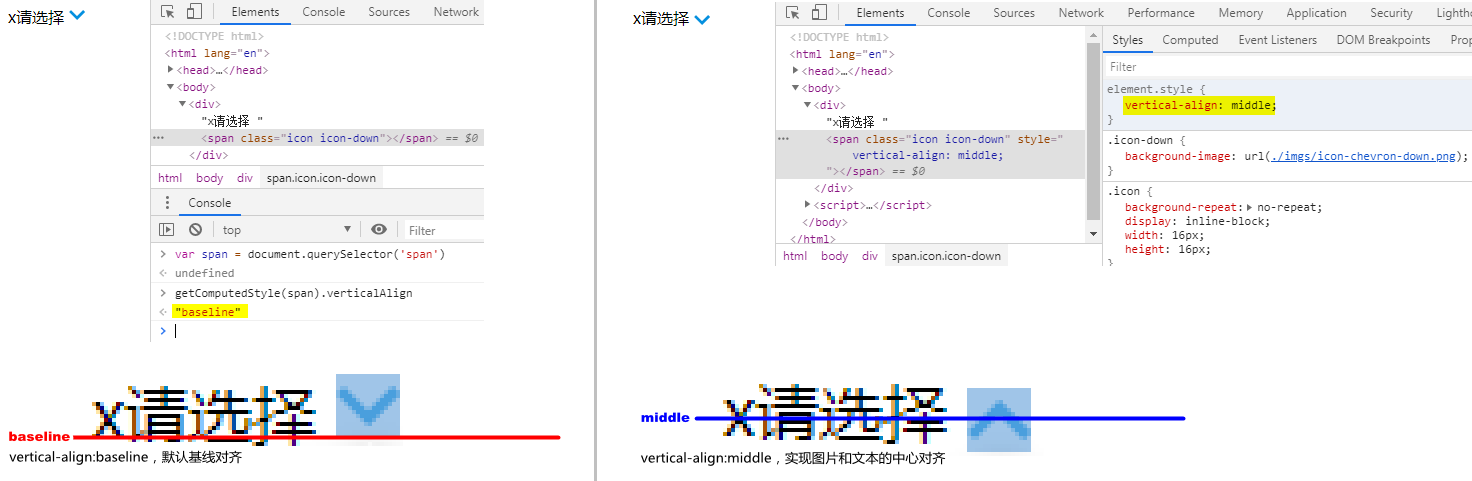Select the Event Listeners sidebar tab
The image size is (1472, 481).
point(1278,40)
